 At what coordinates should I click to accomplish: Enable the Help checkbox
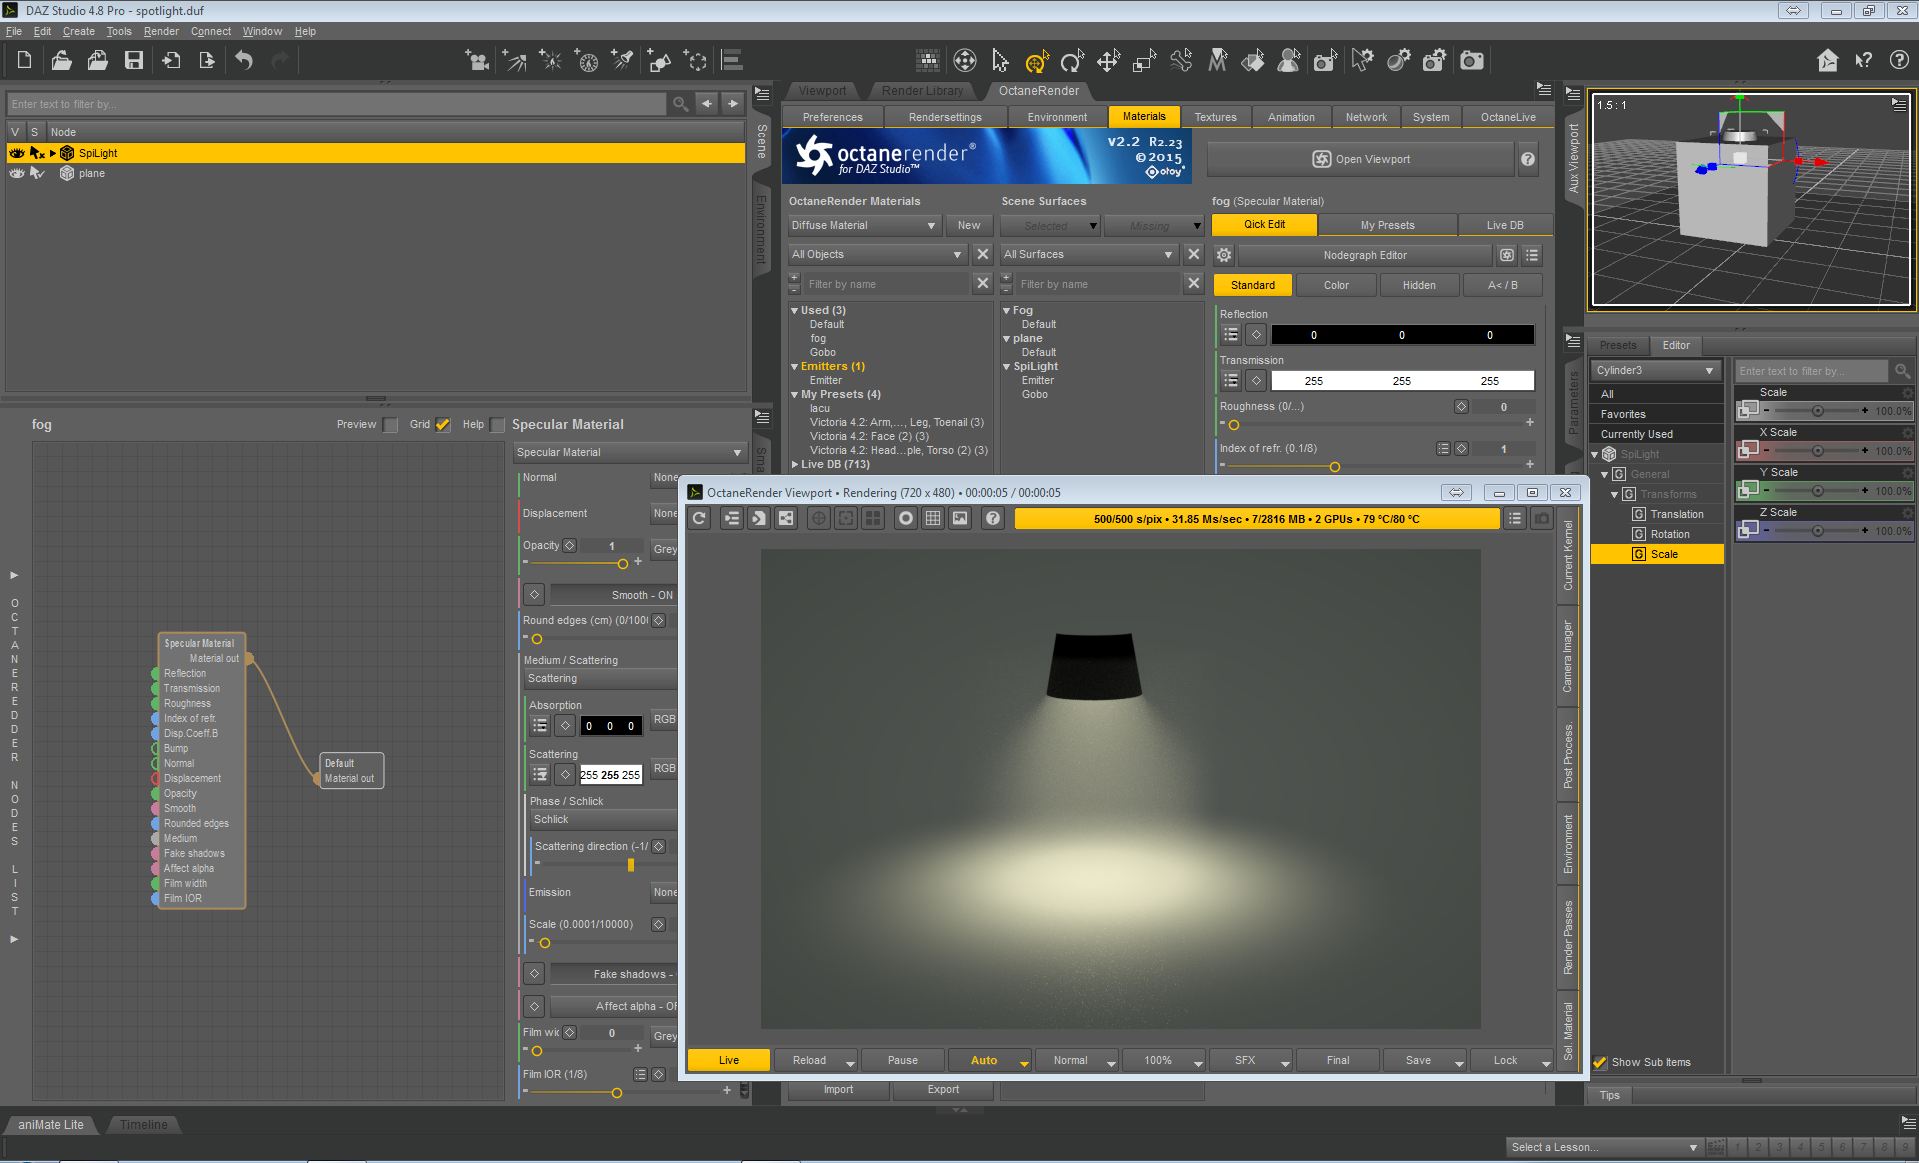pos(497,425)
